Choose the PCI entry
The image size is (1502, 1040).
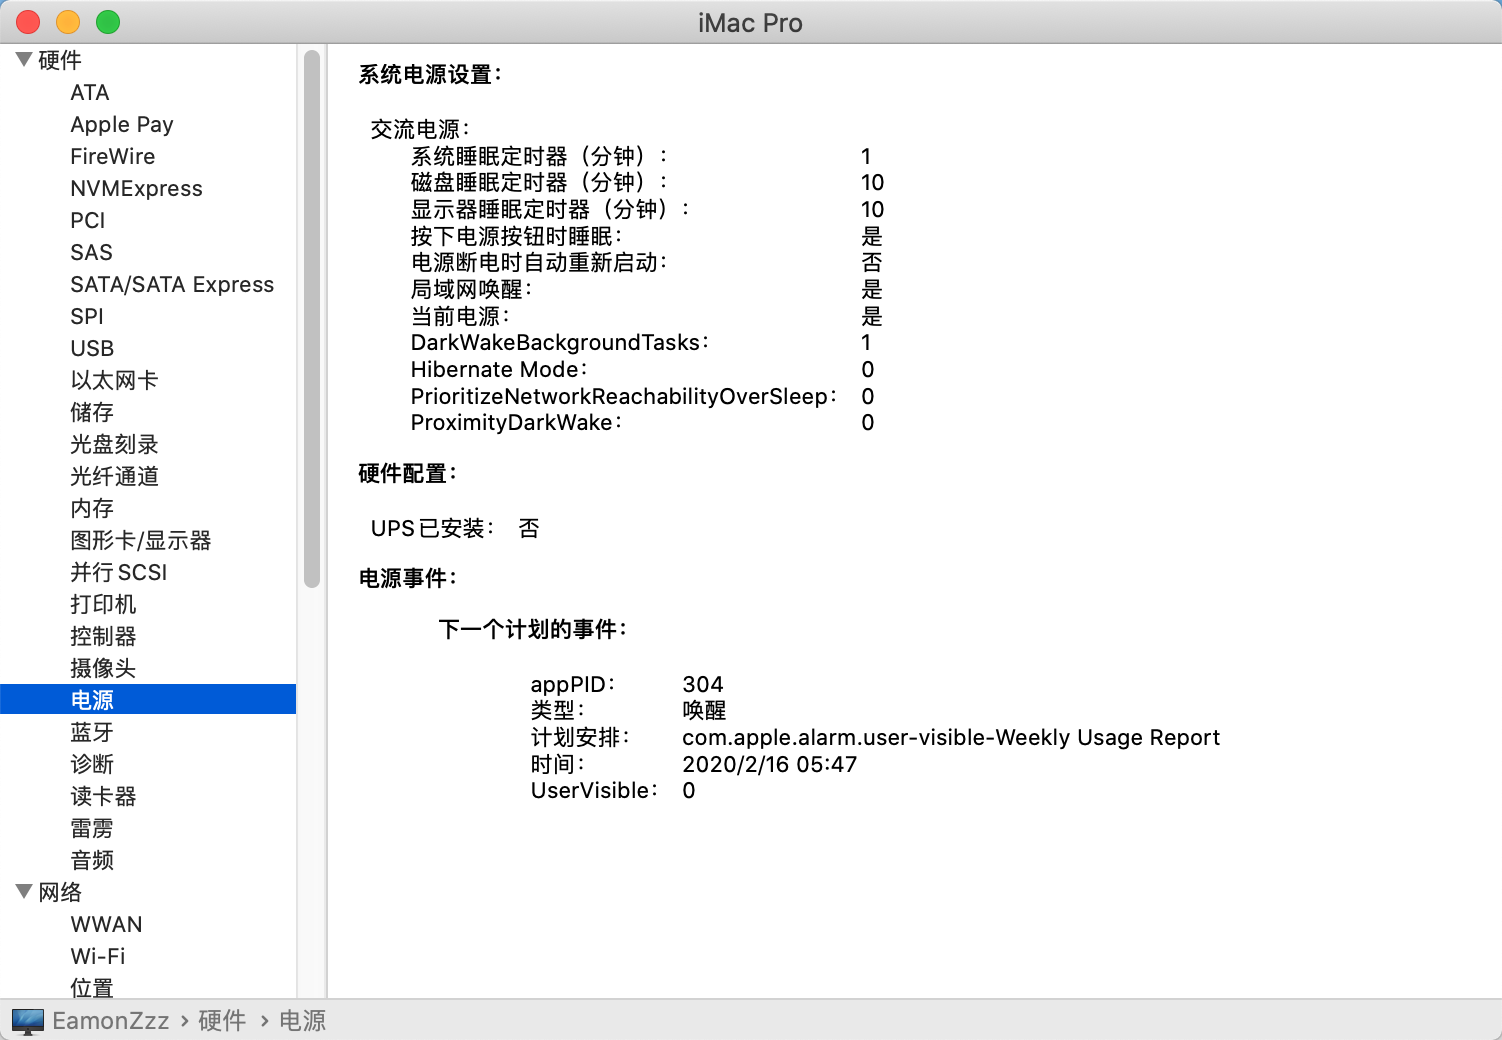pyautogui.click(x=88, y=220)
